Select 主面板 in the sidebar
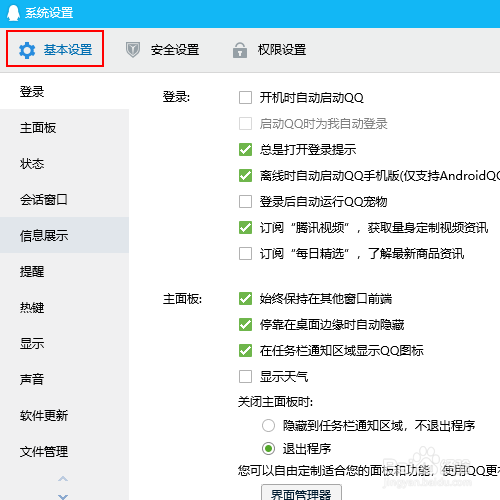 point(64,127)
